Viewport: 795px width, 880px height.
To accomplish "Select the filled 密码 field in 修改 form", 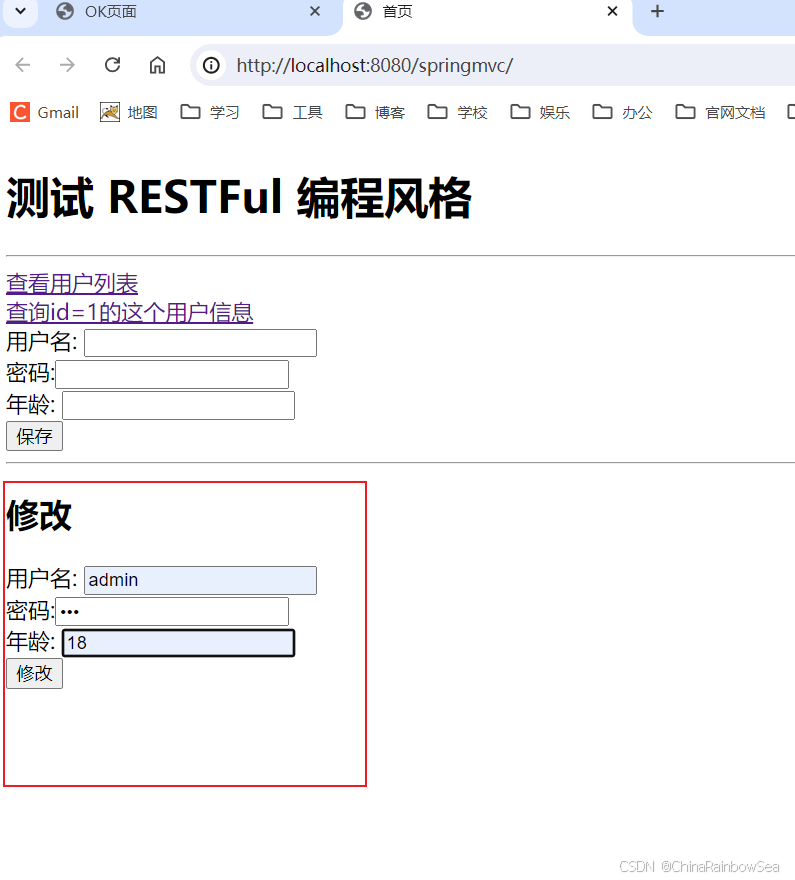I will point(172,612).
